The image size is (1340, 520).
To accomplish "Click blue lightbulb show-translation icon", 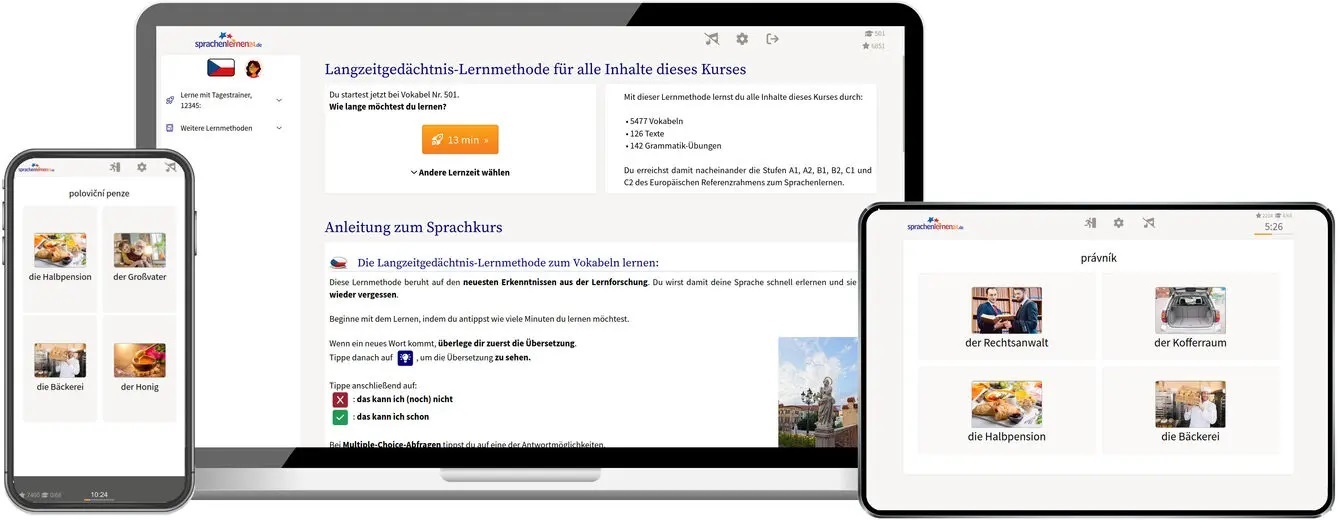I will point(405,358).
